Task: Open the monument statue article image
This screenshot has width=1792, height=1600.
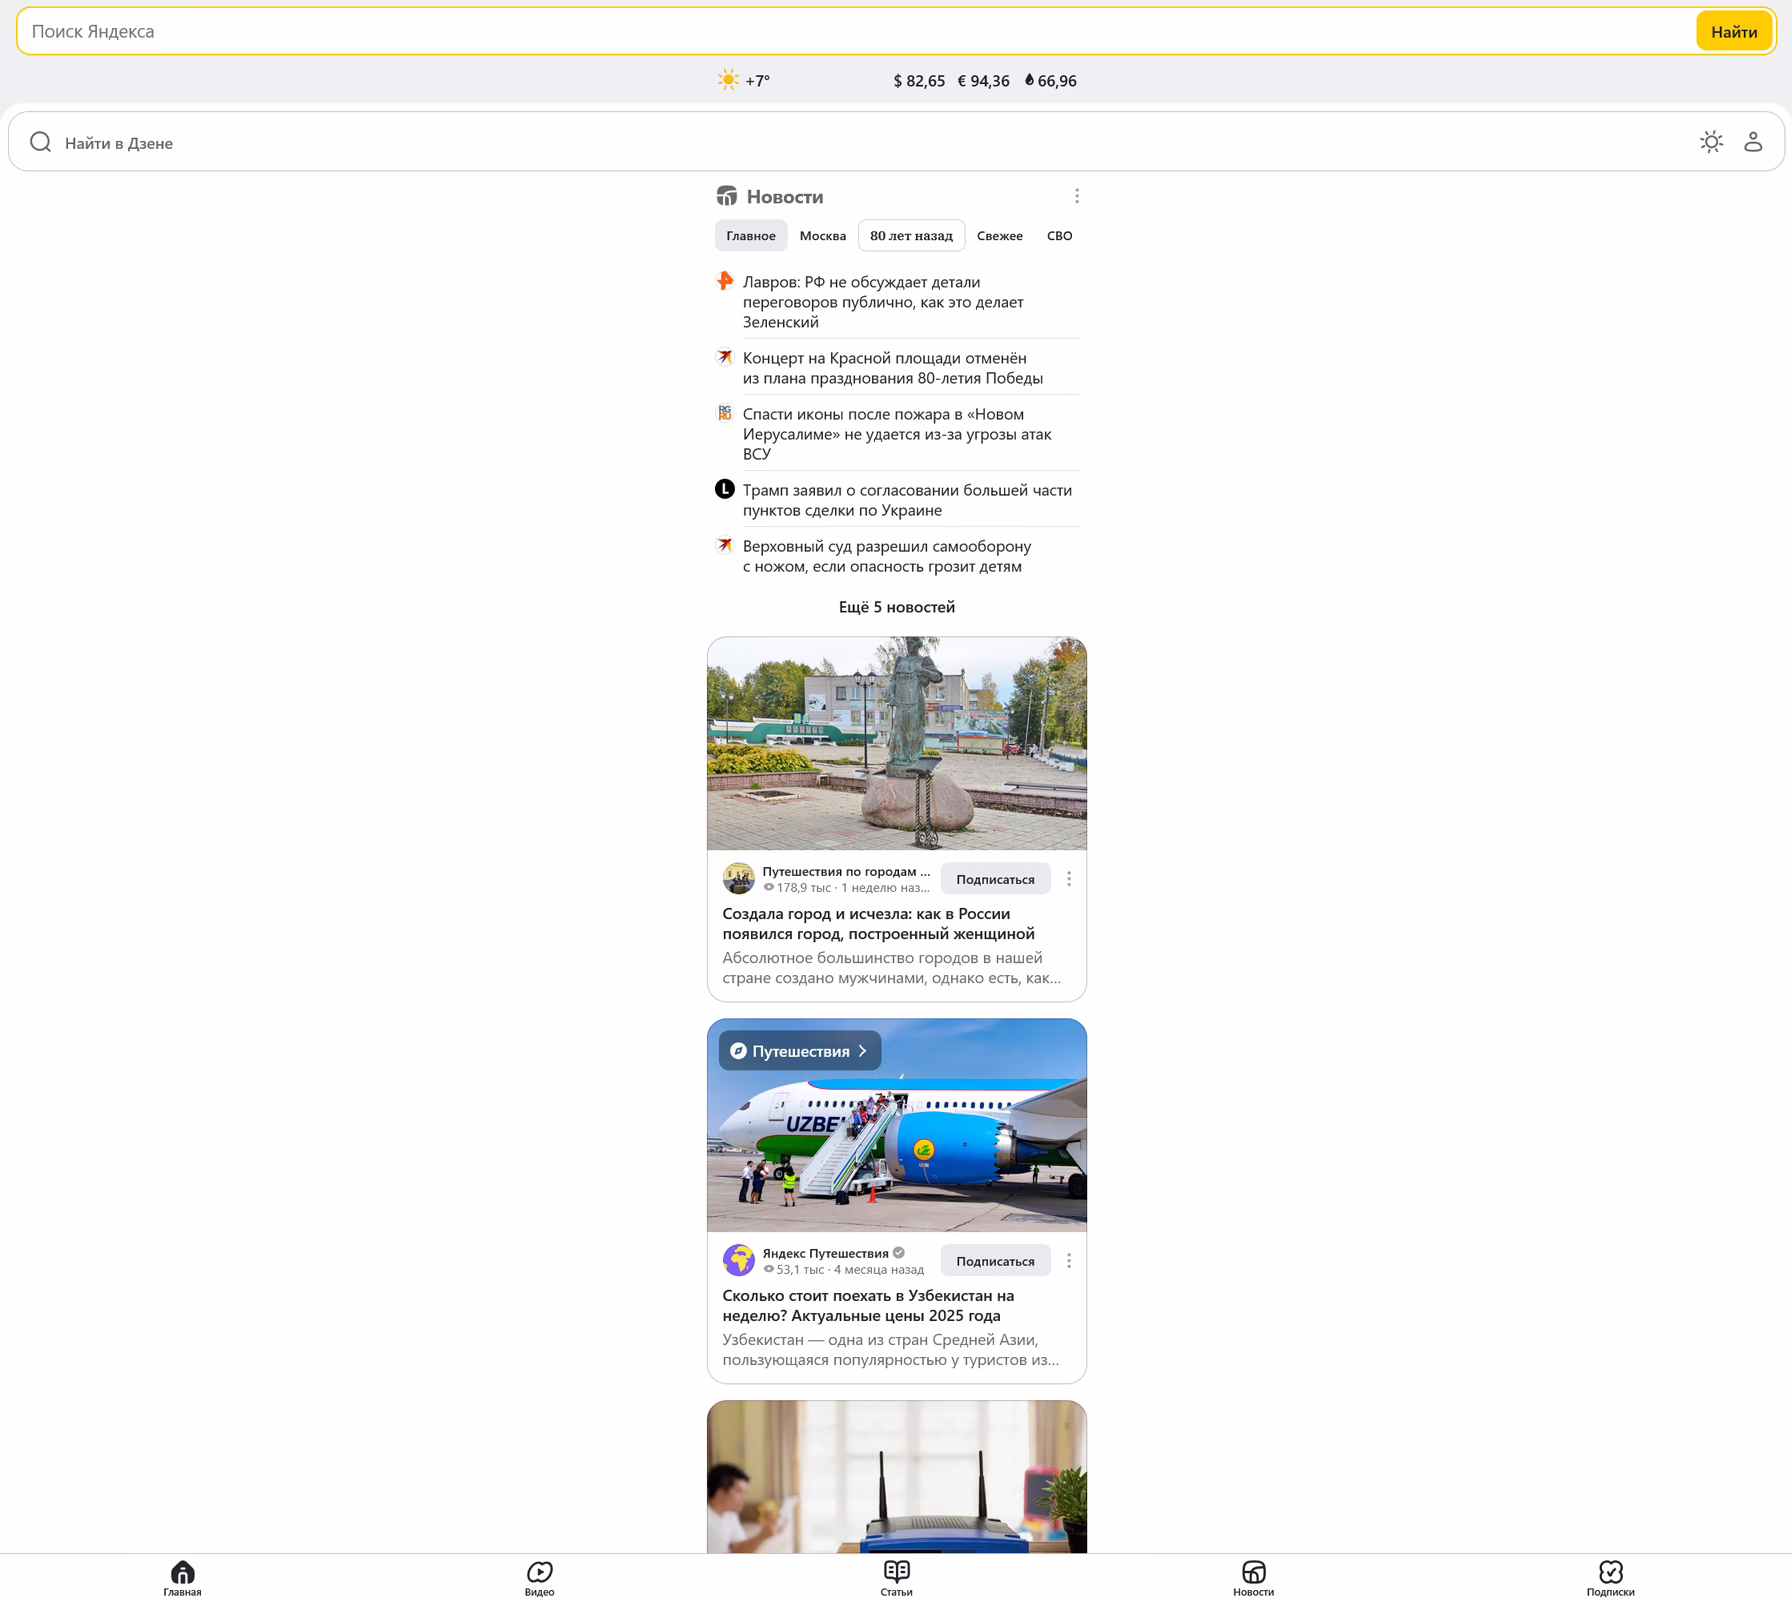Action: [x=896, y=744]
